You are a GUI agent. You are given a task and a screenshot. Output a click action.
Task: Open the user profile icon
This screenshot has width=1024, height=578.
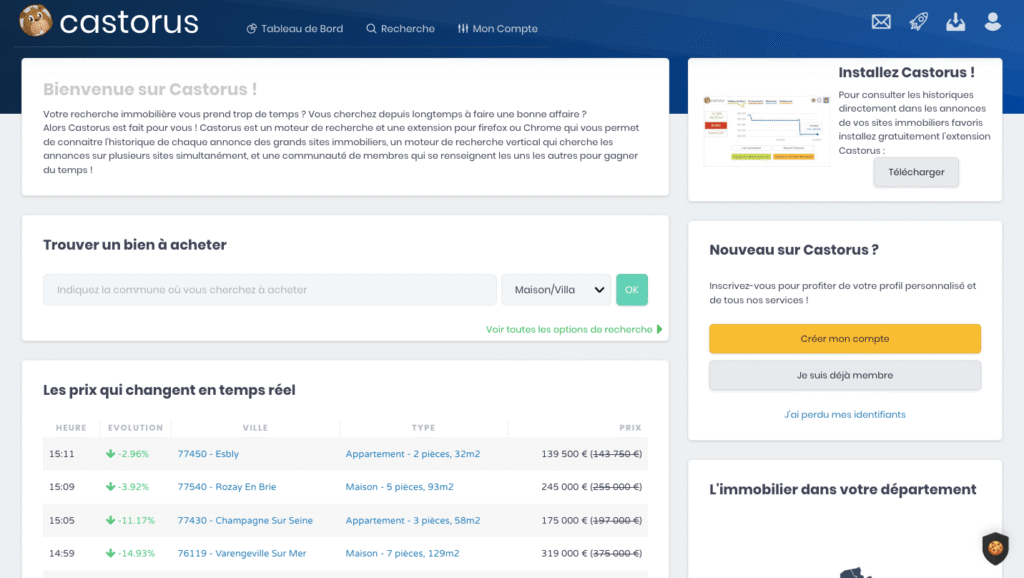[992, 22]
